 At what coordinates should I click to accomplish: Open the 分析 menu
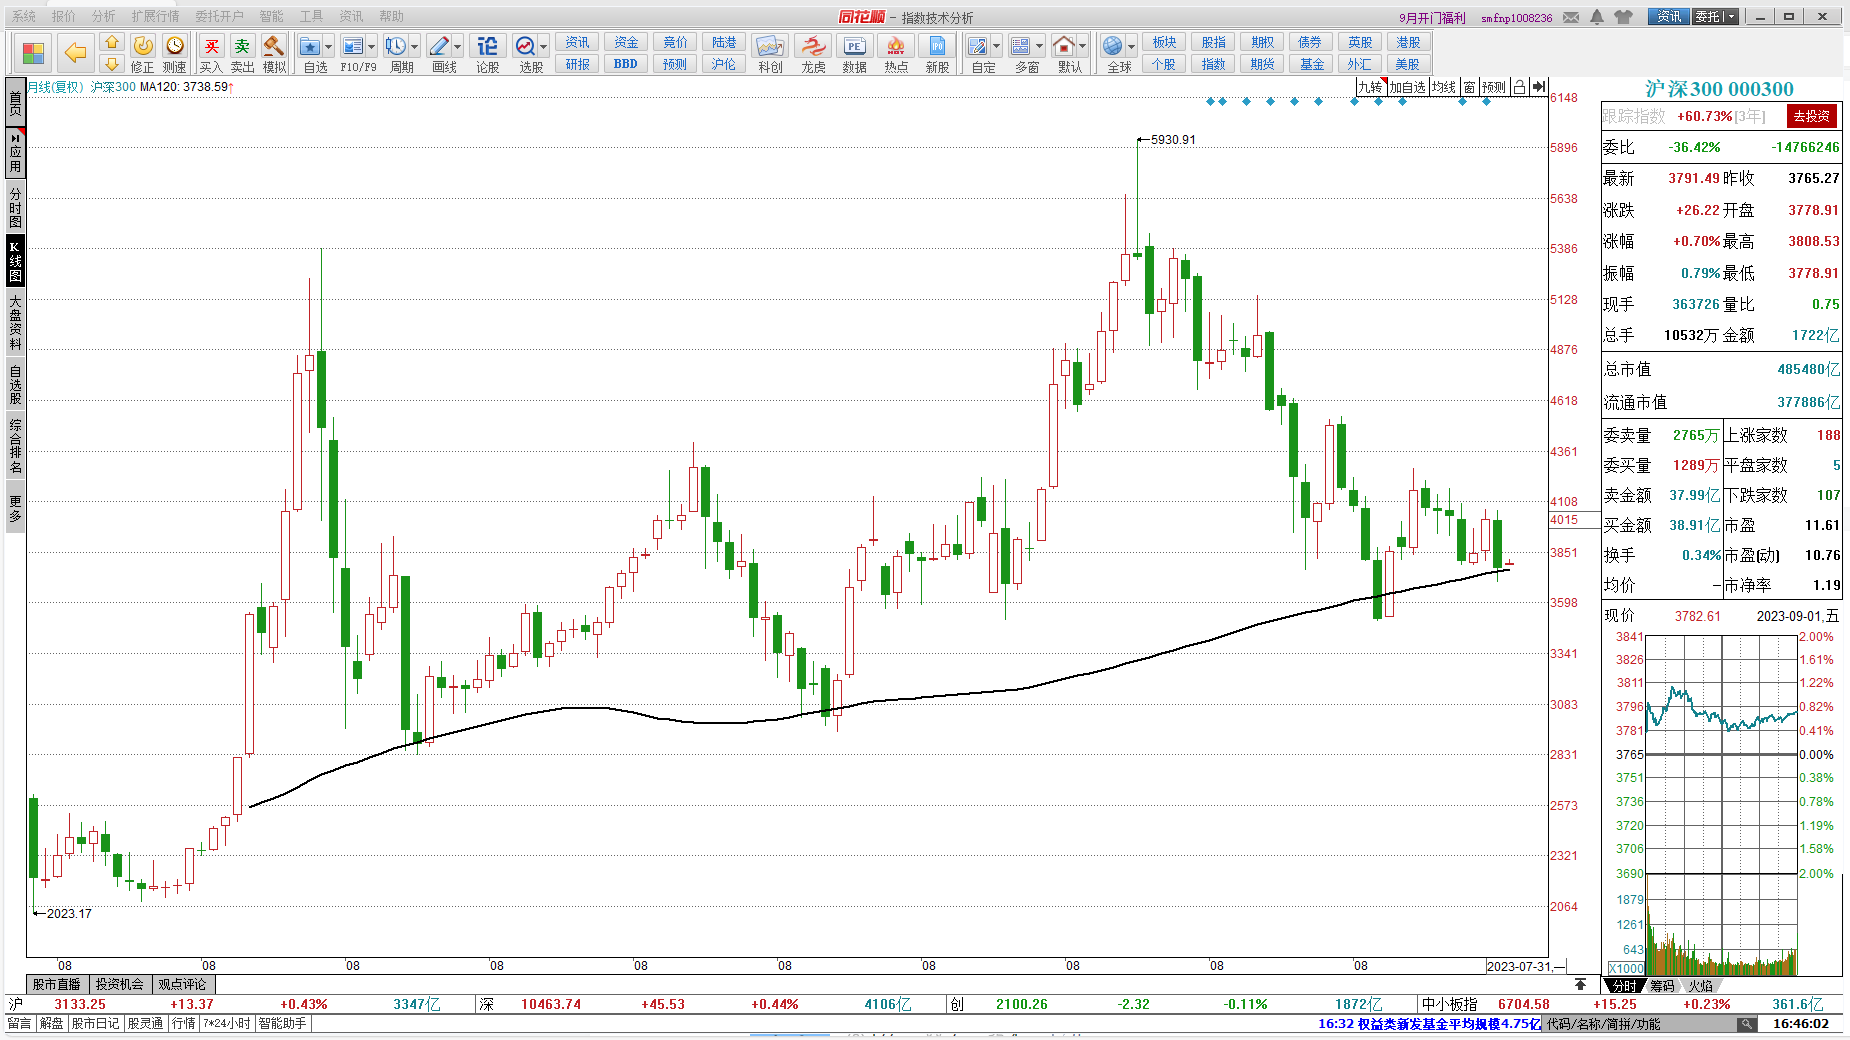point(103,16)
